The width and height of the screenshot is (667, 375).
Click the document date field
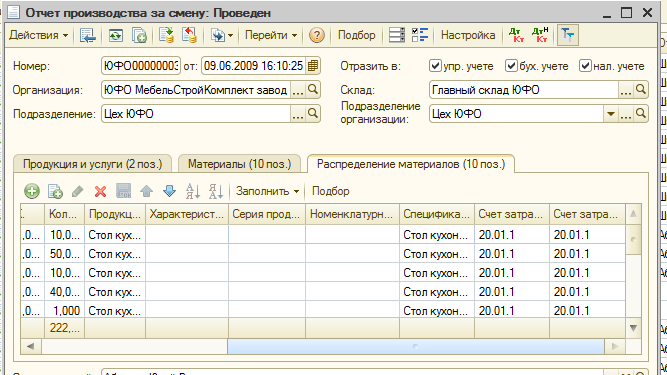[253, 66]
